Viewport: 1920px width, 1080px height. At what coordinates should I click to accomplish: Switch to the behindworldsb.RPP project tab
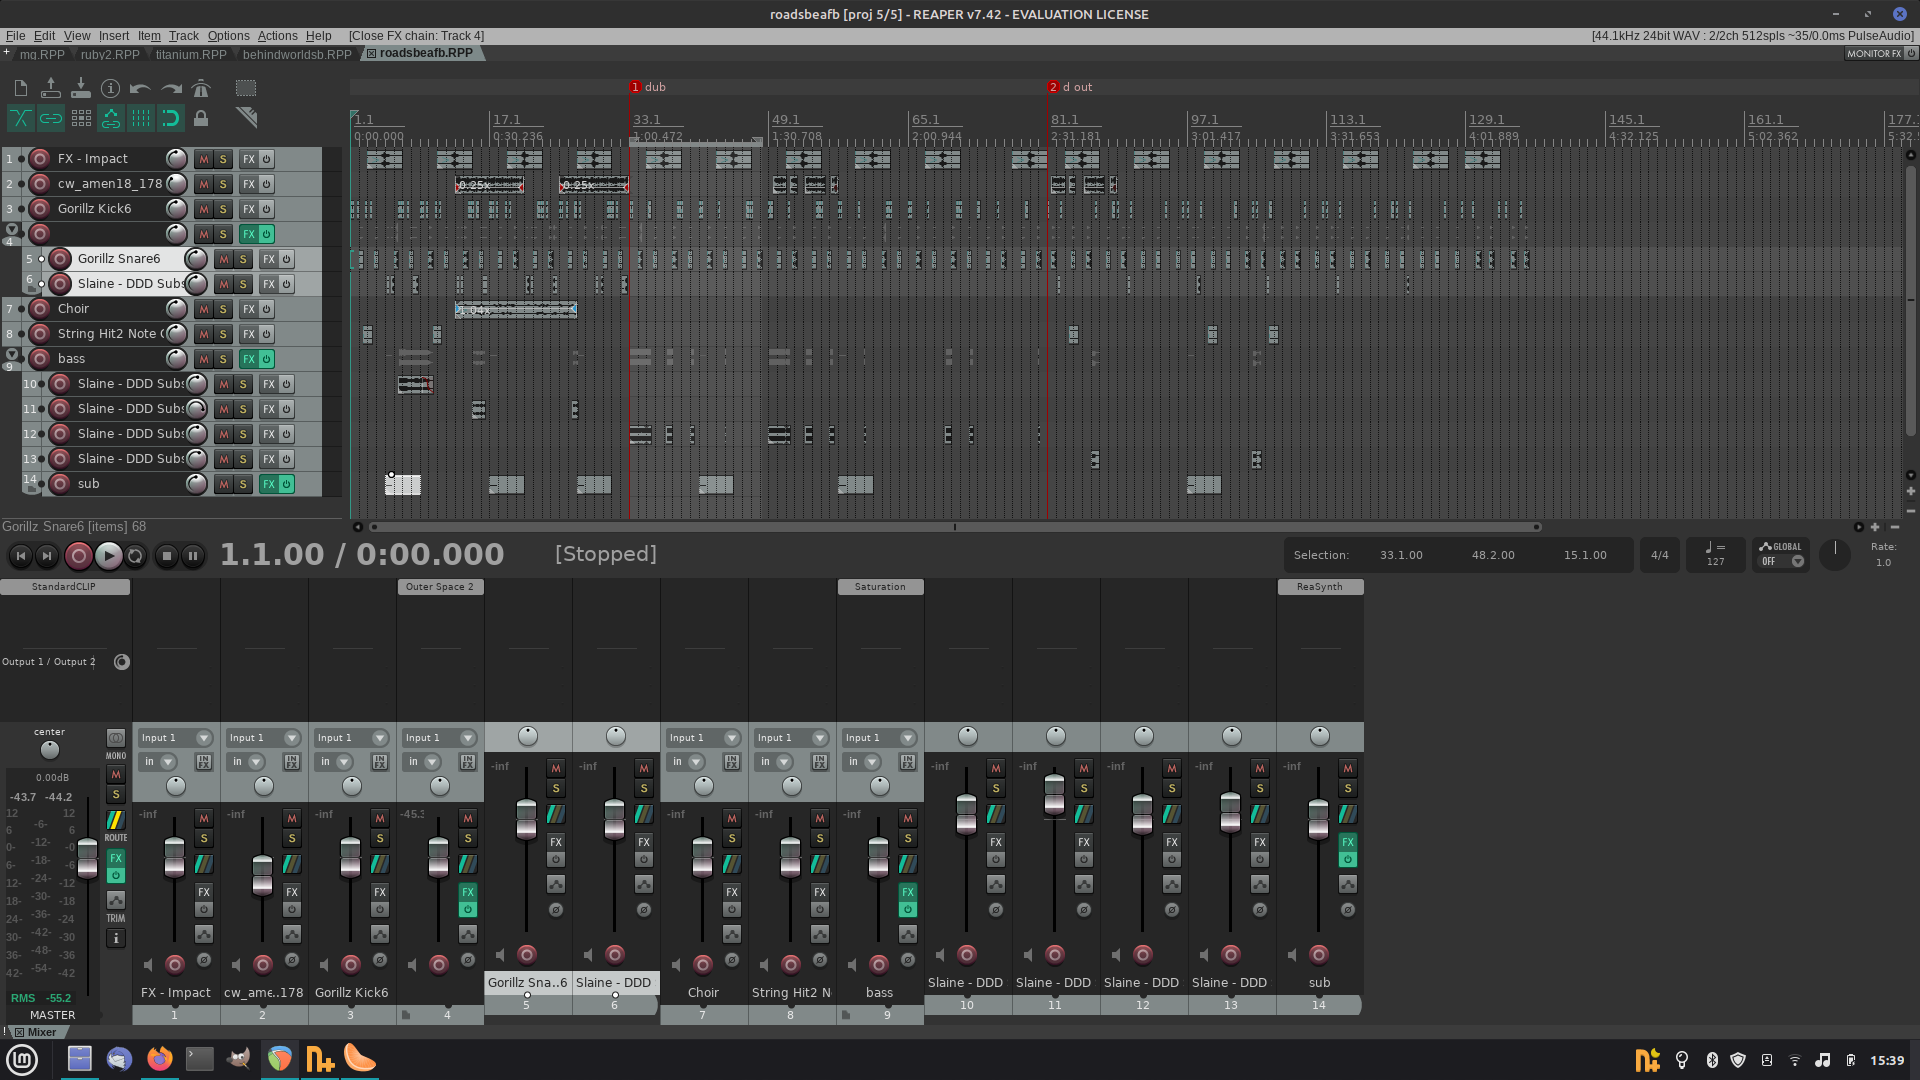pos(297,54)
